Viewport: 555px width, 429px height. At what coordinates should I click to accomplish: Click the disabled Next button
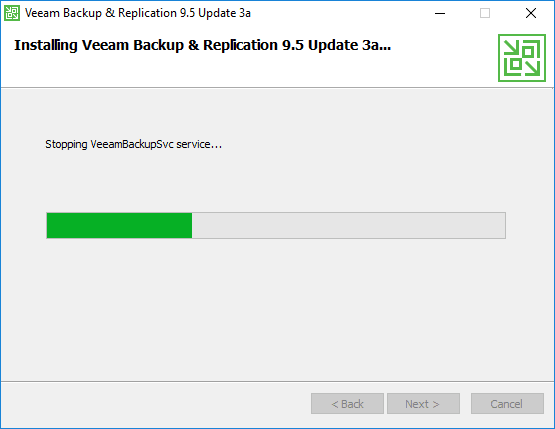click(x=423, y=404)
